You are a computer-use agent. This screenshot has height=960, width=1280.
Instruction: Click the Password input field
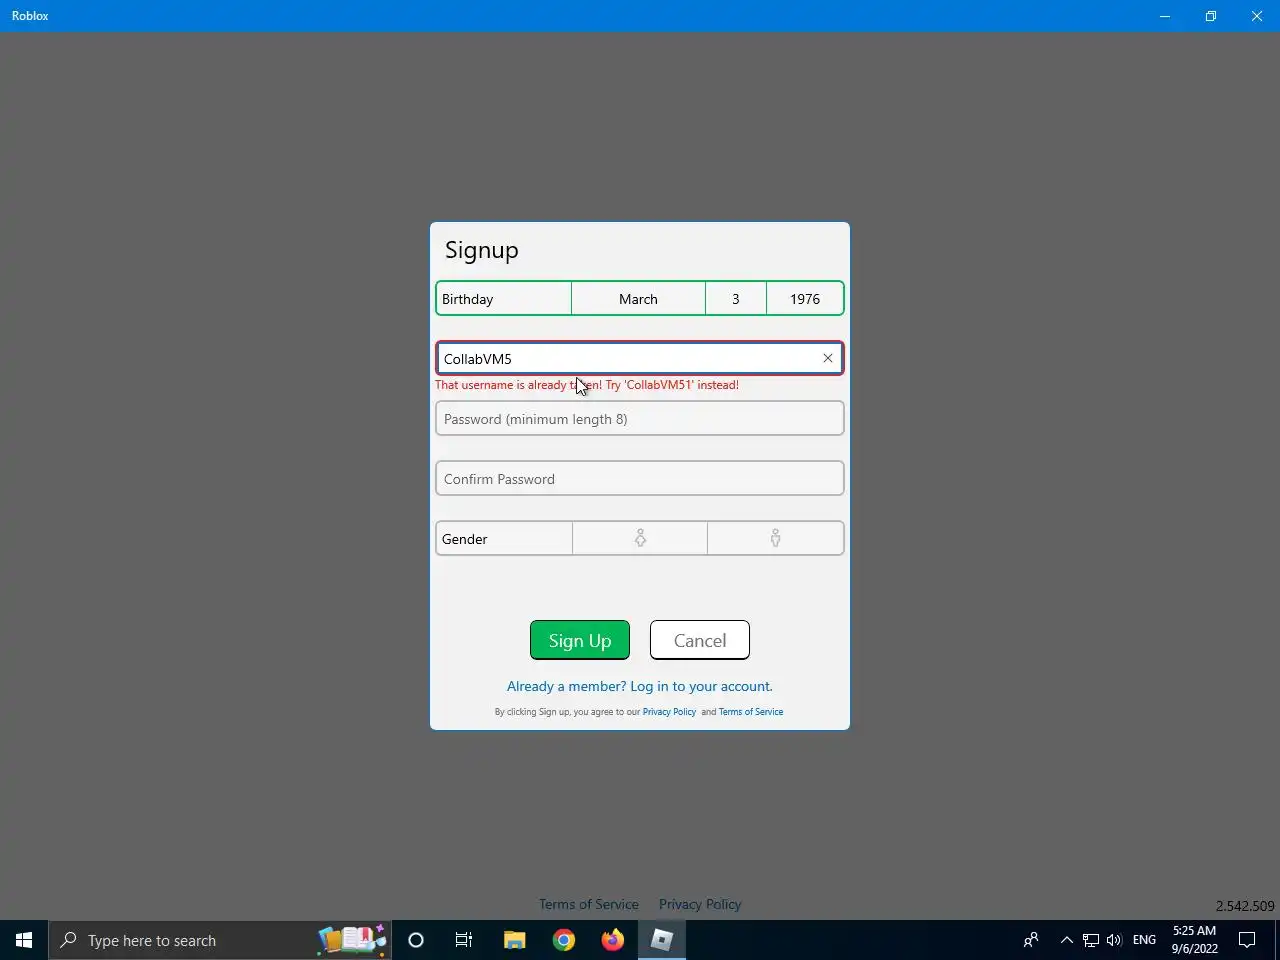click(x=640, y=418)
